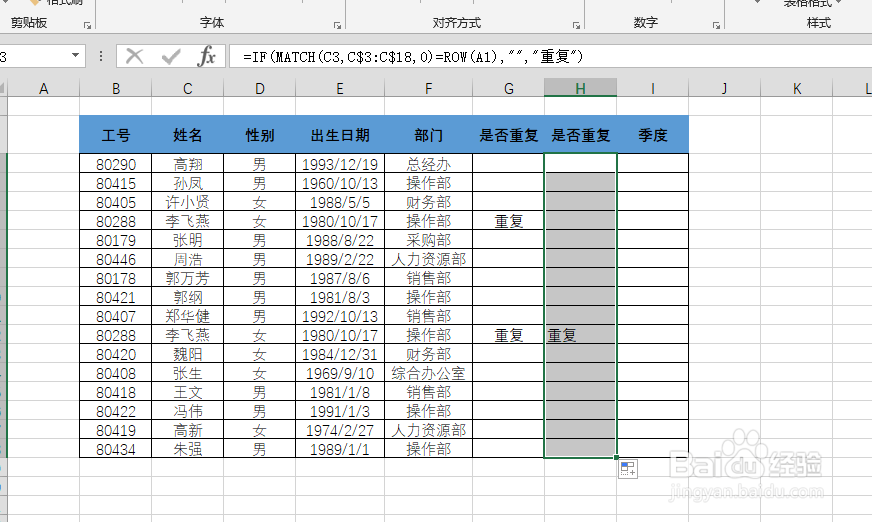Select 工号 cell 80434
Viewport: 872px width, 522px height.
(116, 449)
